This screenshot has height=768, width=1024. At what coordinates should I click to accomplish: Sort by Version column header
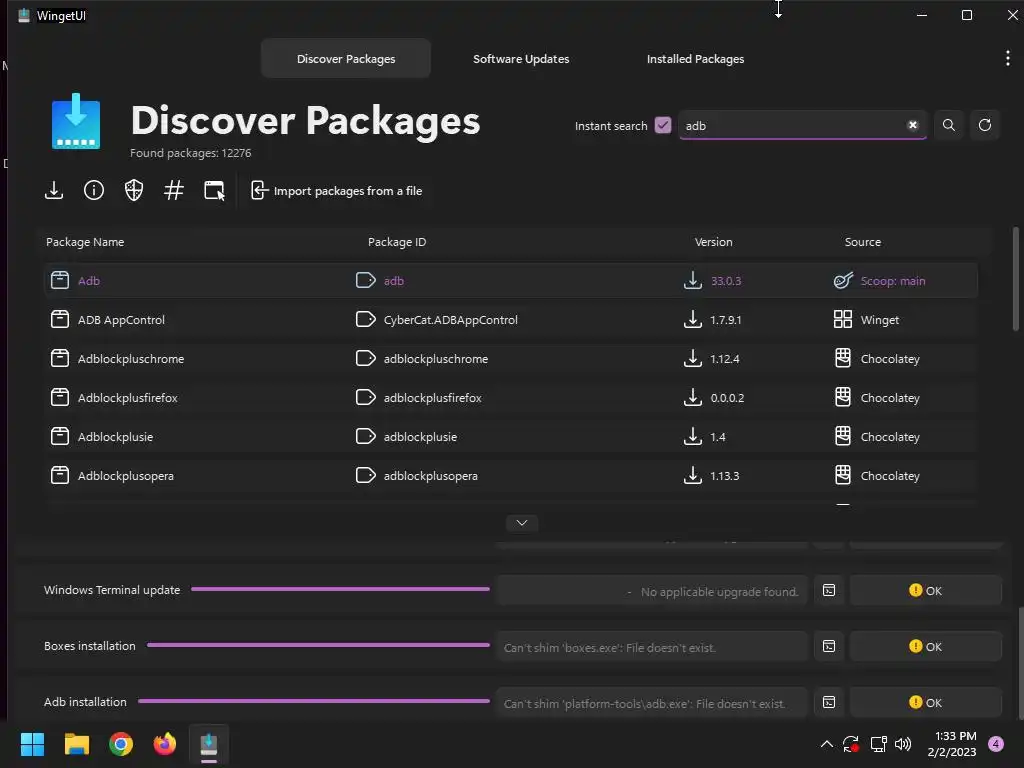point(714,242)
